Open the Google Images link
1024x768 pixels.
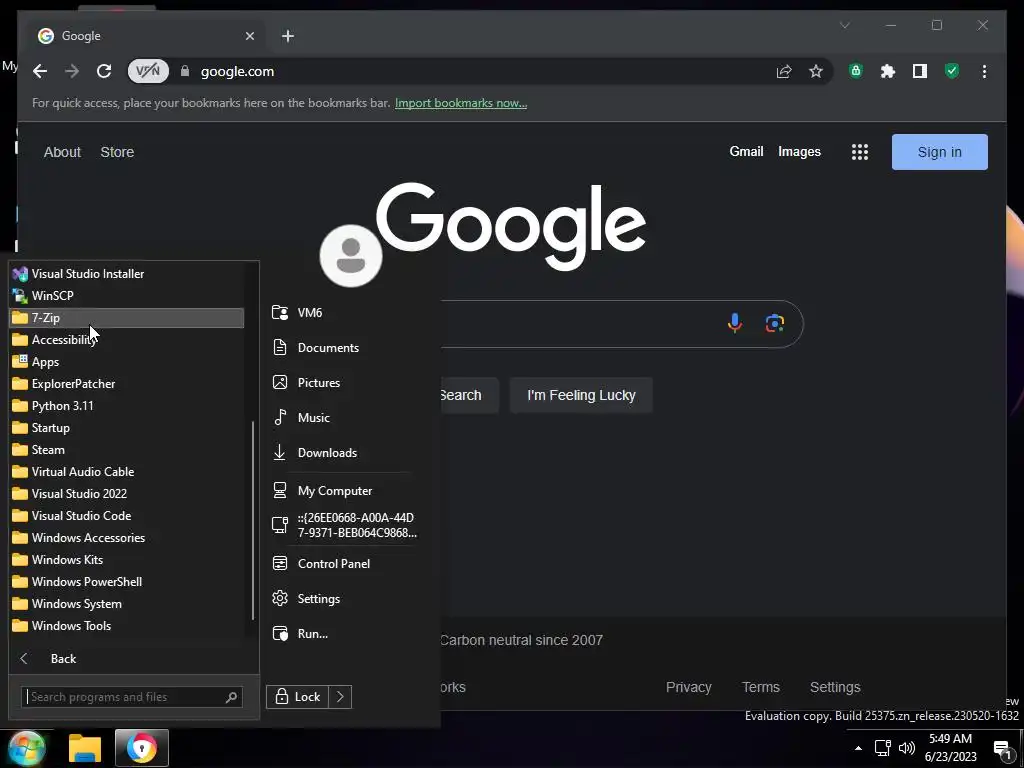point(799,152)
